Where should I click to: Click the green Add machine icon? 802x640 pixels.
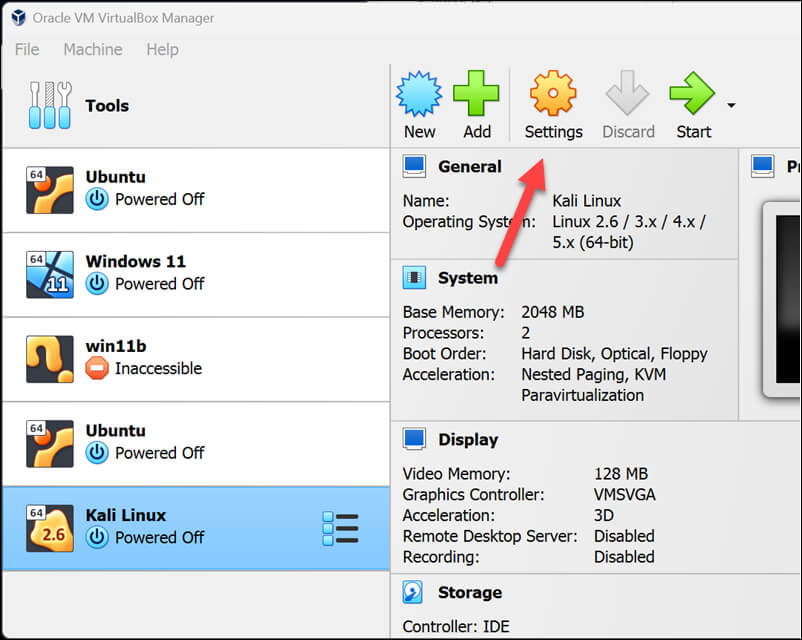(x=476, y=95)
